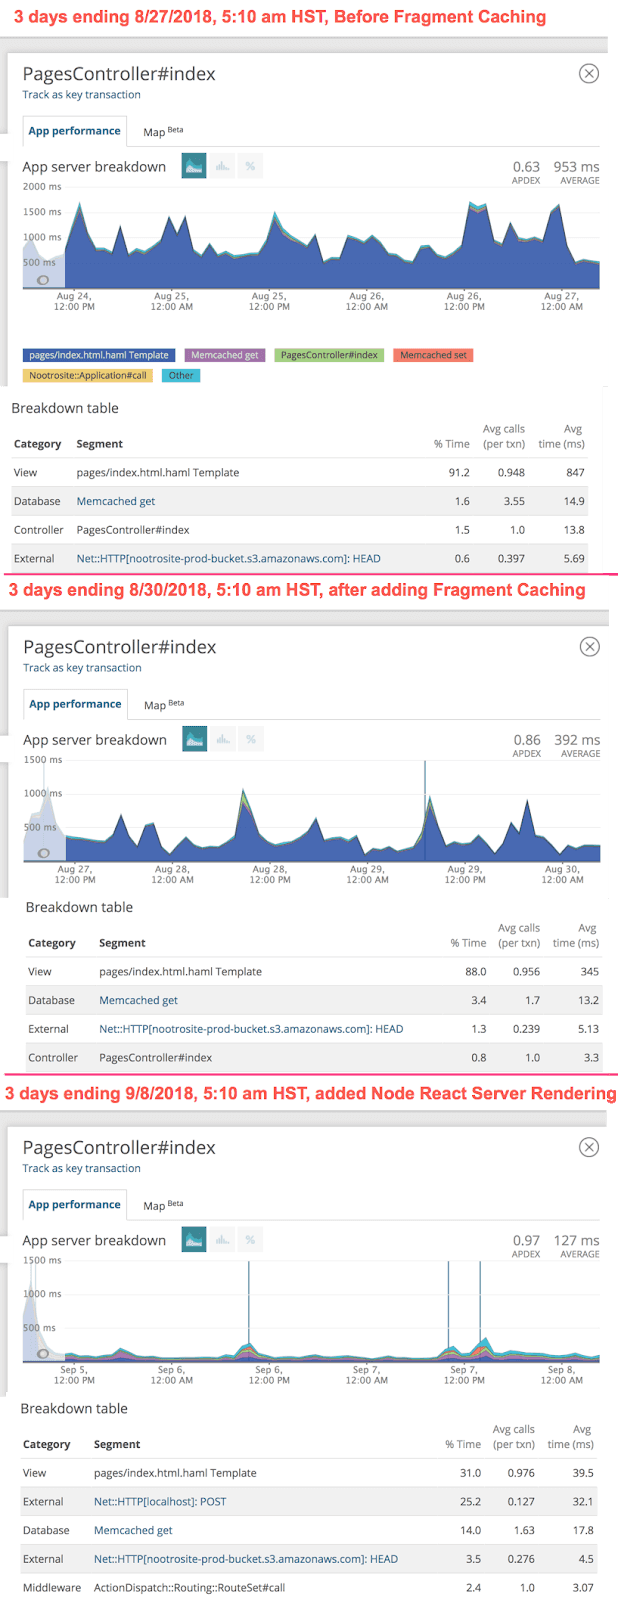Toggle the green 'PagesController#index' legend swatch
Screen dimensions: 618x1600
click(x=329, y=355)
